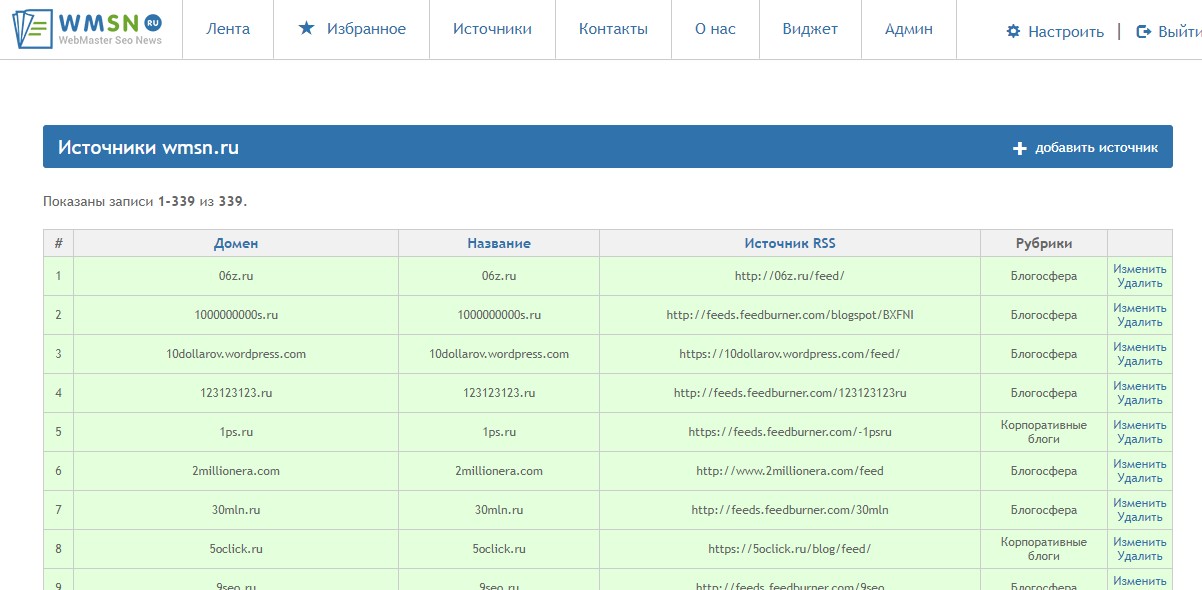Image resolution: width=1202 pixels, height=590 pixels.
Task: Click Изменить for the 30mln.ru row
Action: click(x=1140, y=503)
